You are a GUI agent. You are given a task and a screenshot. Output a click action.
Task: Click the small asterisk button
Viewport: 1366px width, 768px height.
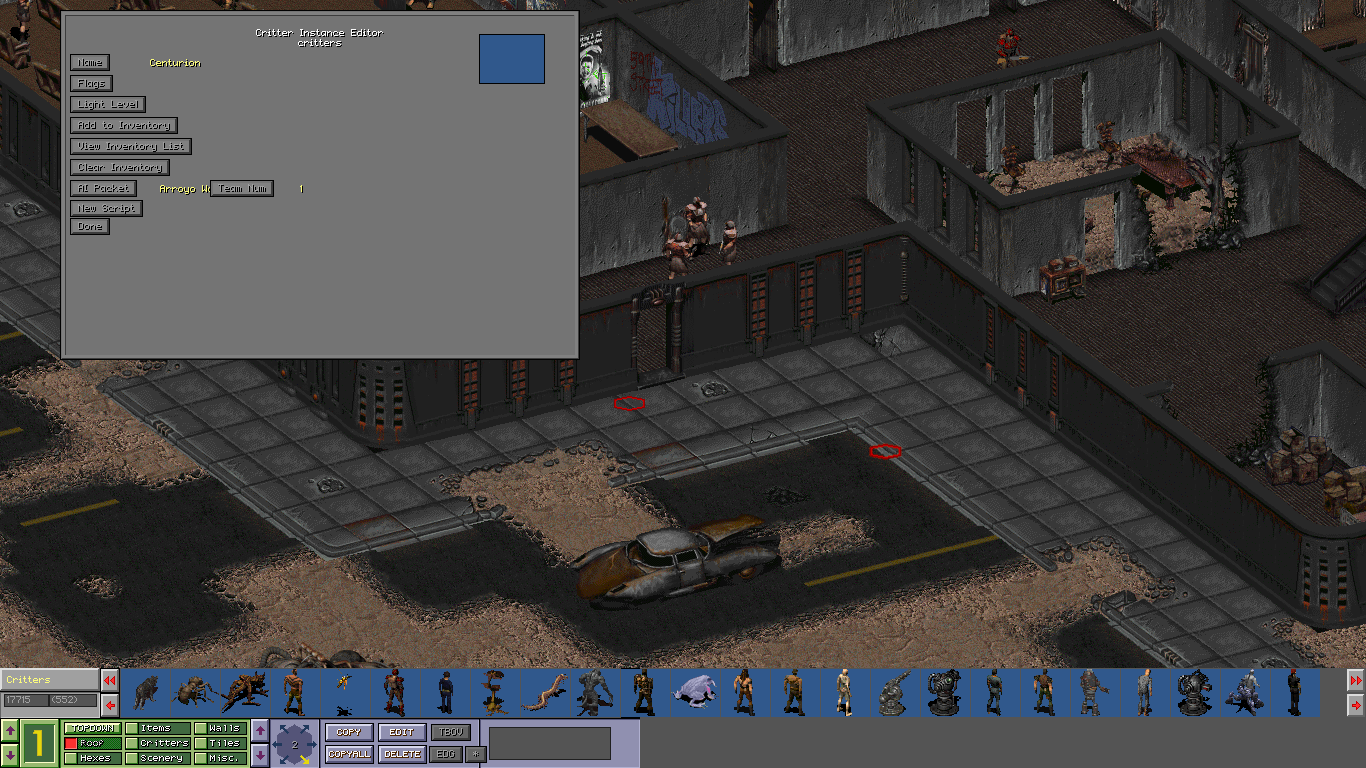(x=477, y=754)
